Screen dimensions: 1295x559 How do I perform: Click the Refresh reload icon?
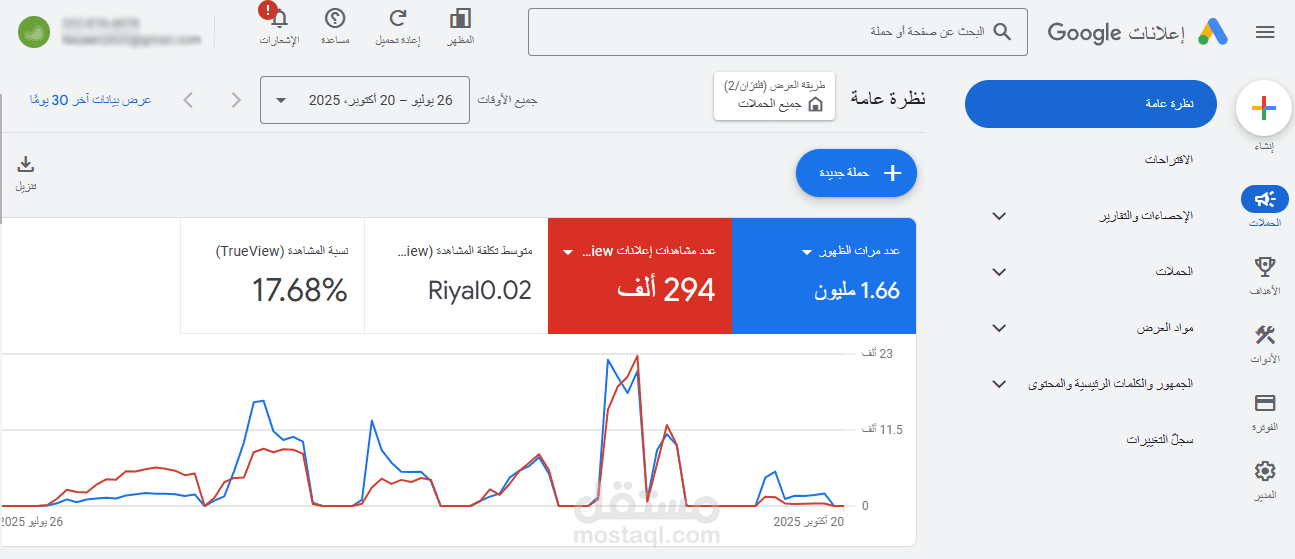tap(397, 18)
